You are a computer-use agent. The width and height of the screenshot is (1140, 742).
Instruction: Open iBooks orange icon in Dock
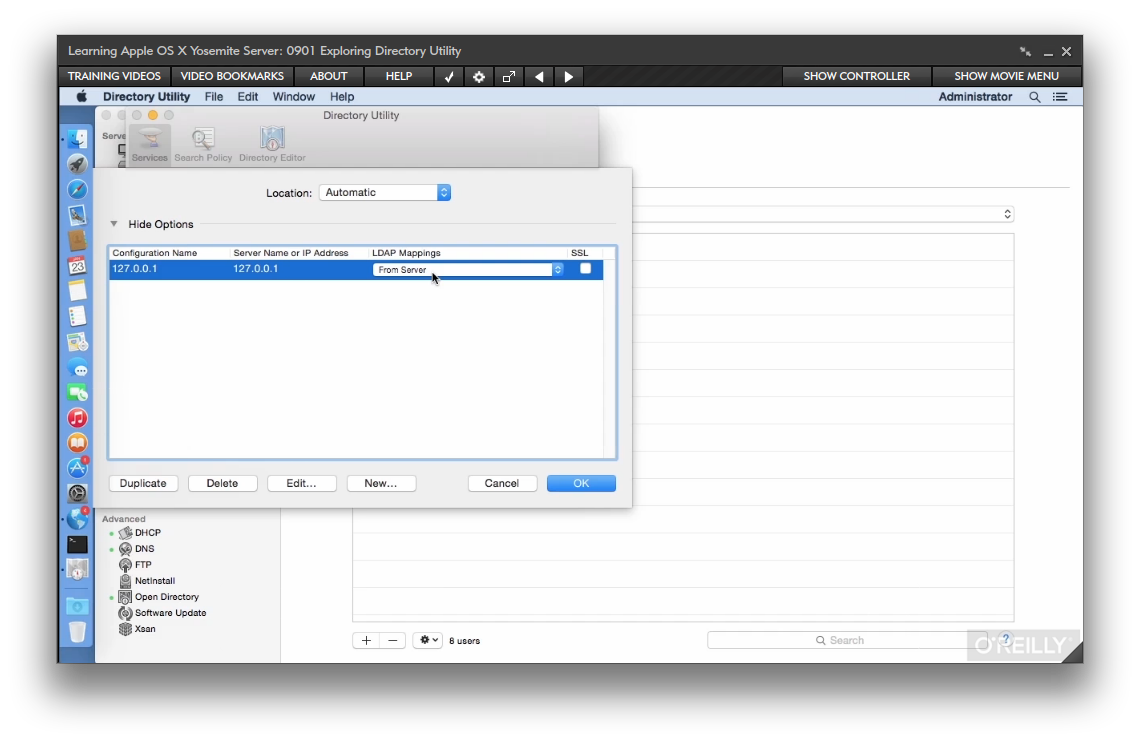(x=77, y=443)
